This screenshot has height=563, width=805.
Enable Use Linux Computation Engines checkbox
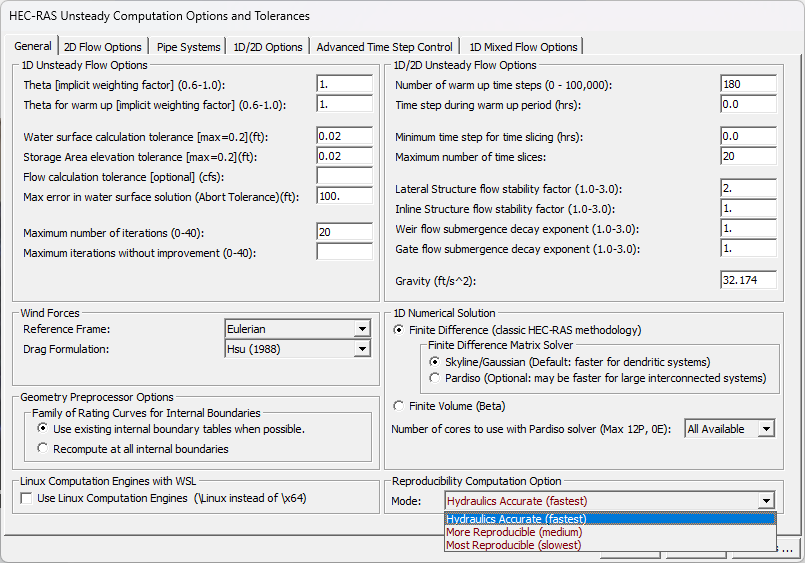(26, 498)
